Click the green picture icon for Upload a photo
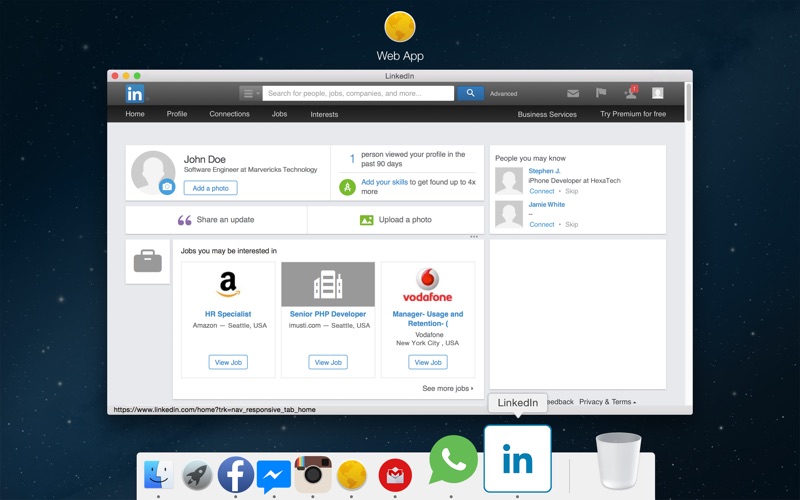Screen dimensions: 800x500 tap(367, 220)
